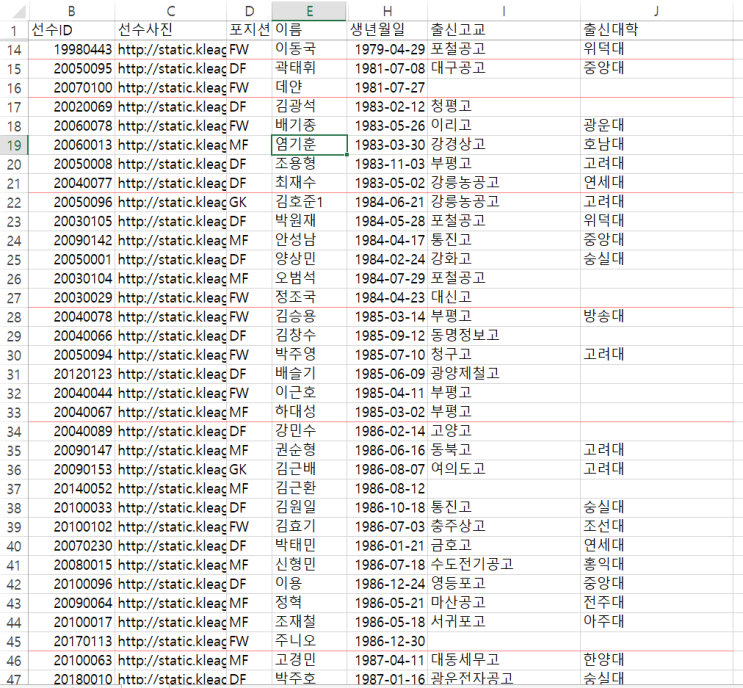Click birthdate 1984-07-29

(x=387, y=279)
